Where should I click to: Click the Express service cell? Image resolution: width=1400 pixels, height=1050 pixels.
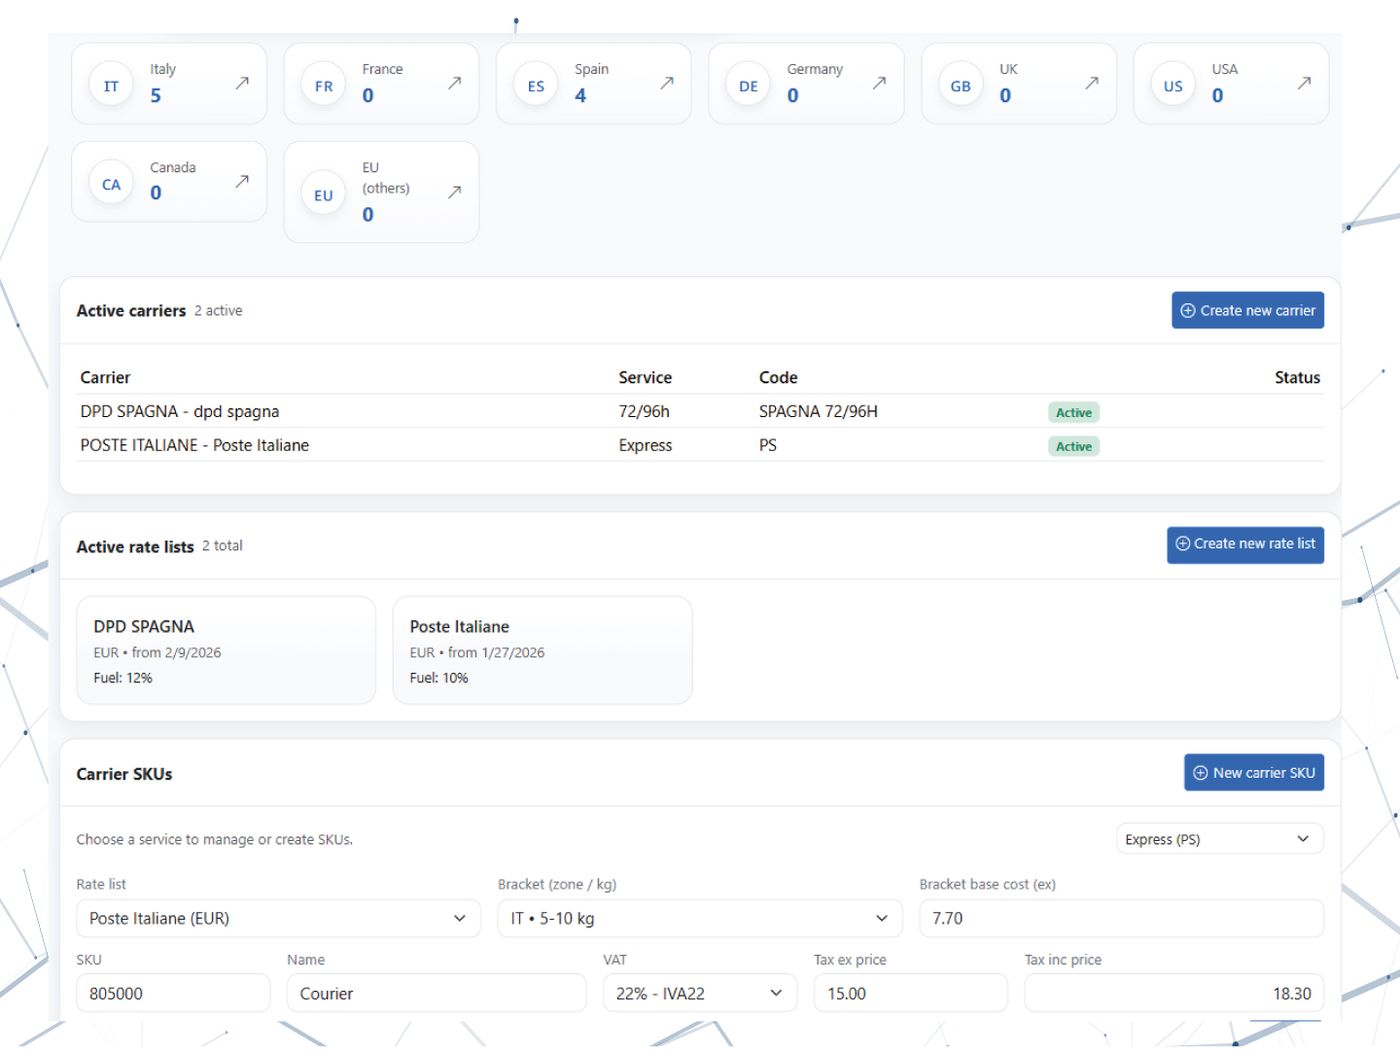(645, 445)
